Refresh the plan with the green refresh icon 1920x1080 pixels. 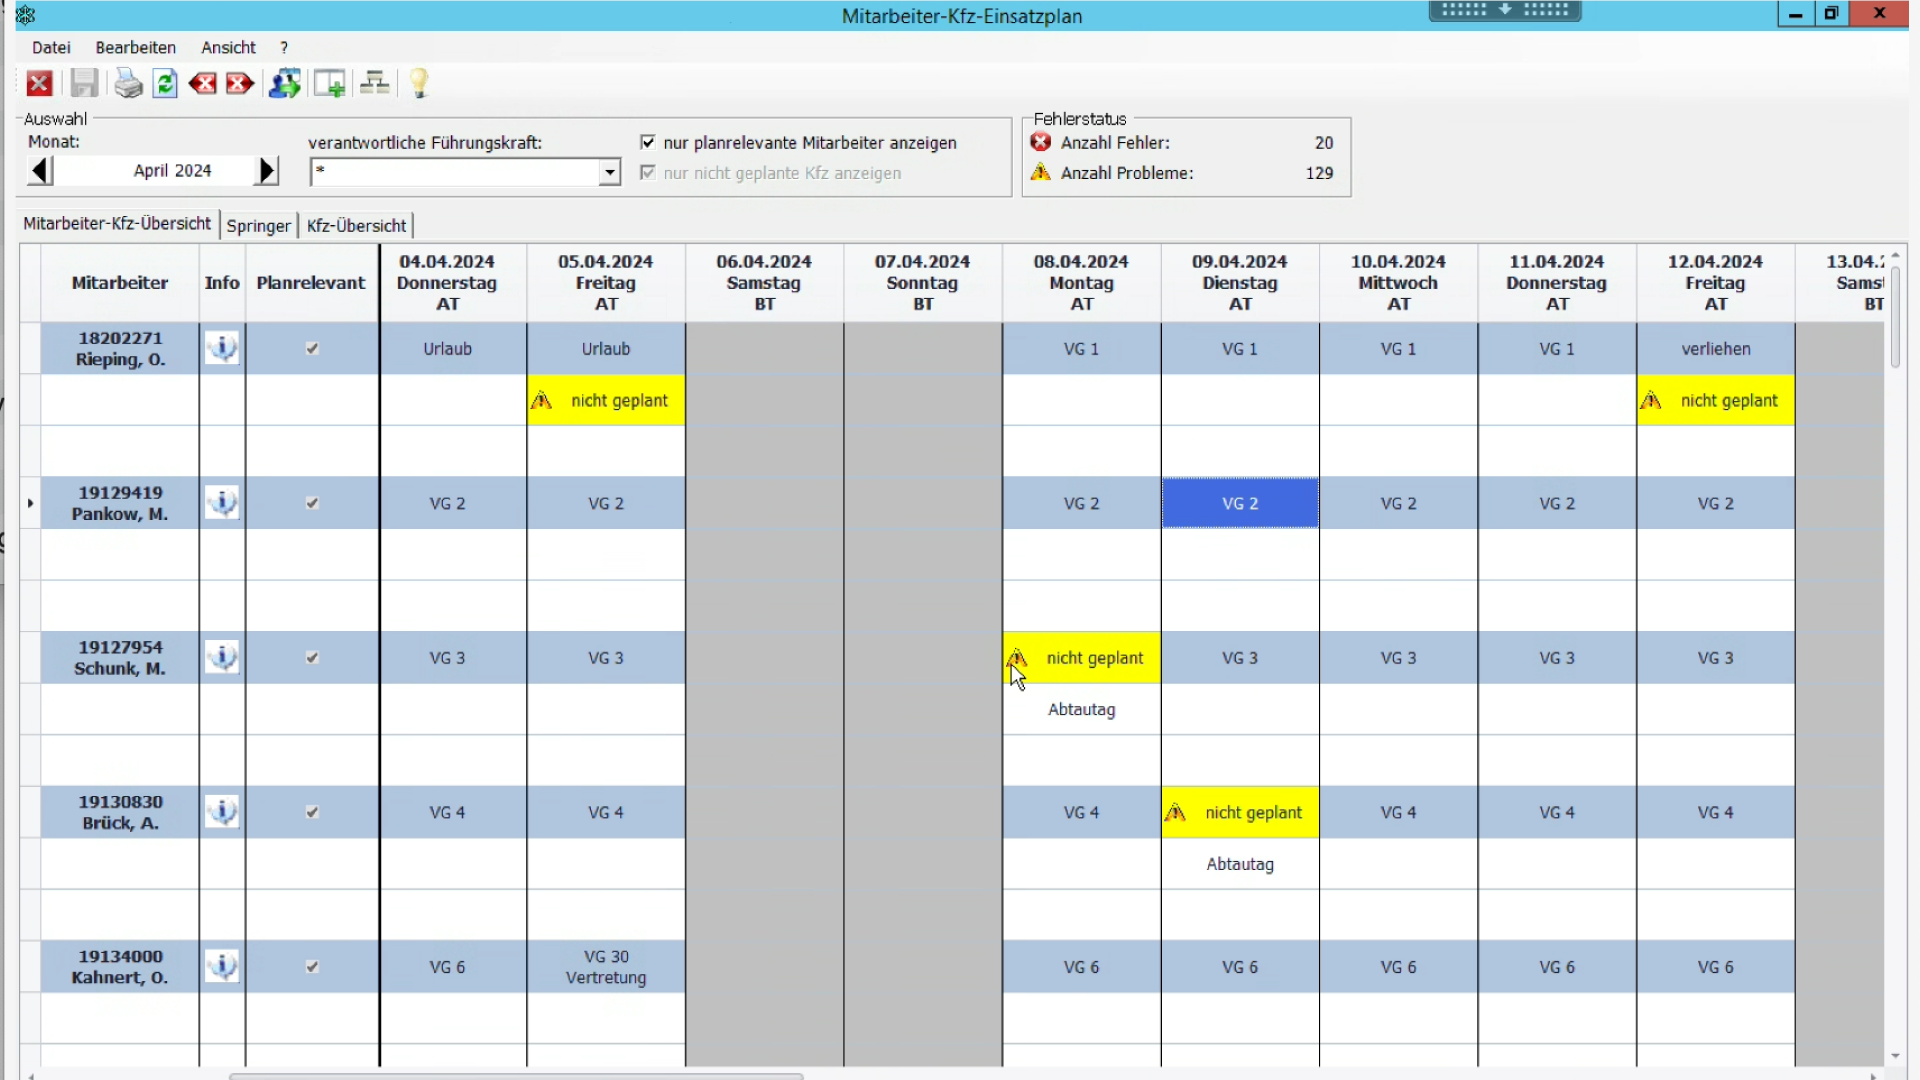pos(166,83)
